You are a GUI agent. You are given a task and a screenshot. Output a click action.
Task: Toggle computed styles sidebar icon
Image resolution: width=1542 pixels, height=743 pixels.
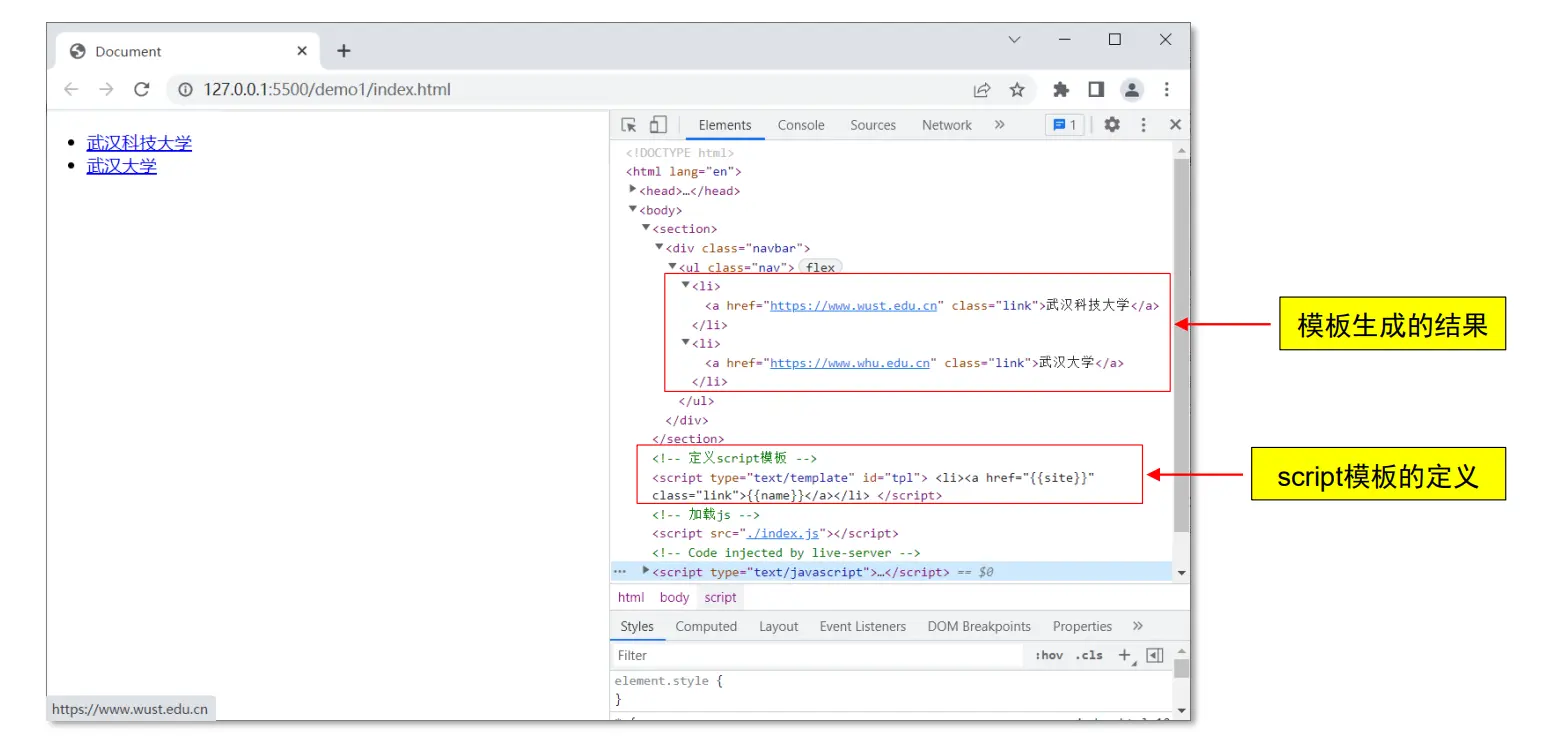(x=1154, y=655)
